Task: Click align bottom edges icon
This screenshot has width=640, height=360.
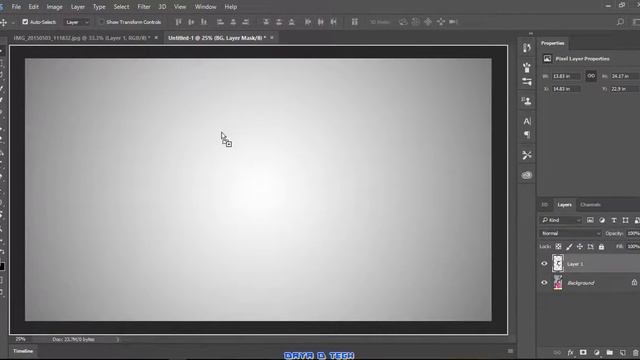Action: tap(204, 22)
